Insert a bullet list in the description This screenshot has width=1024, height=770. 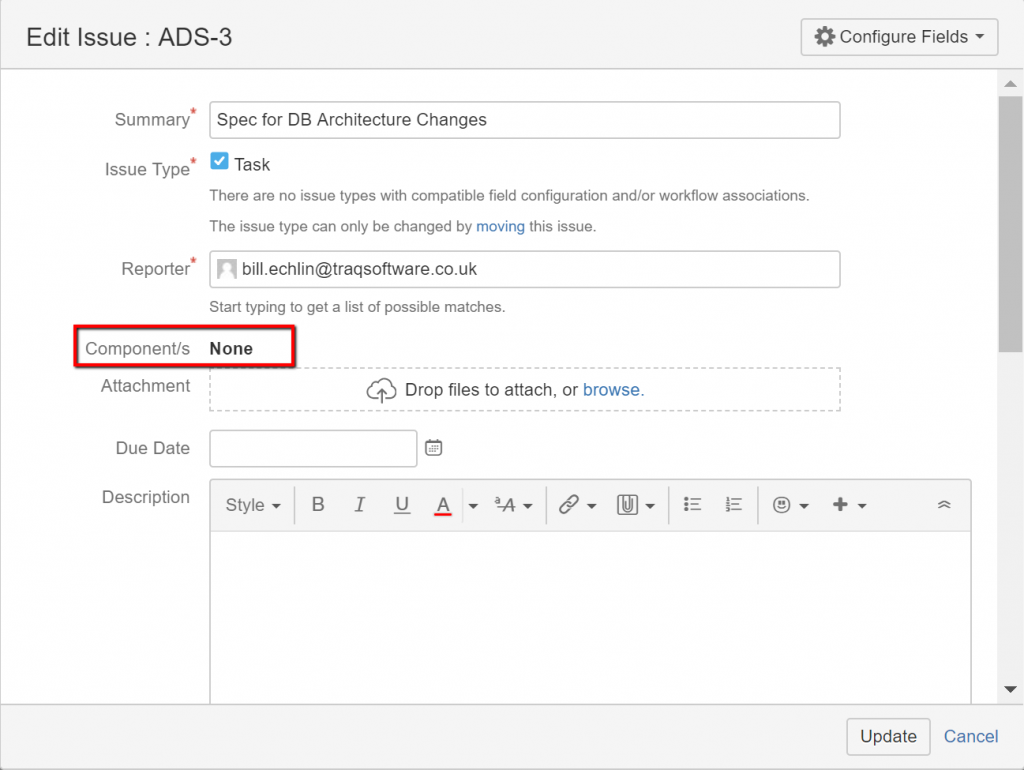[x=692, y=504]
